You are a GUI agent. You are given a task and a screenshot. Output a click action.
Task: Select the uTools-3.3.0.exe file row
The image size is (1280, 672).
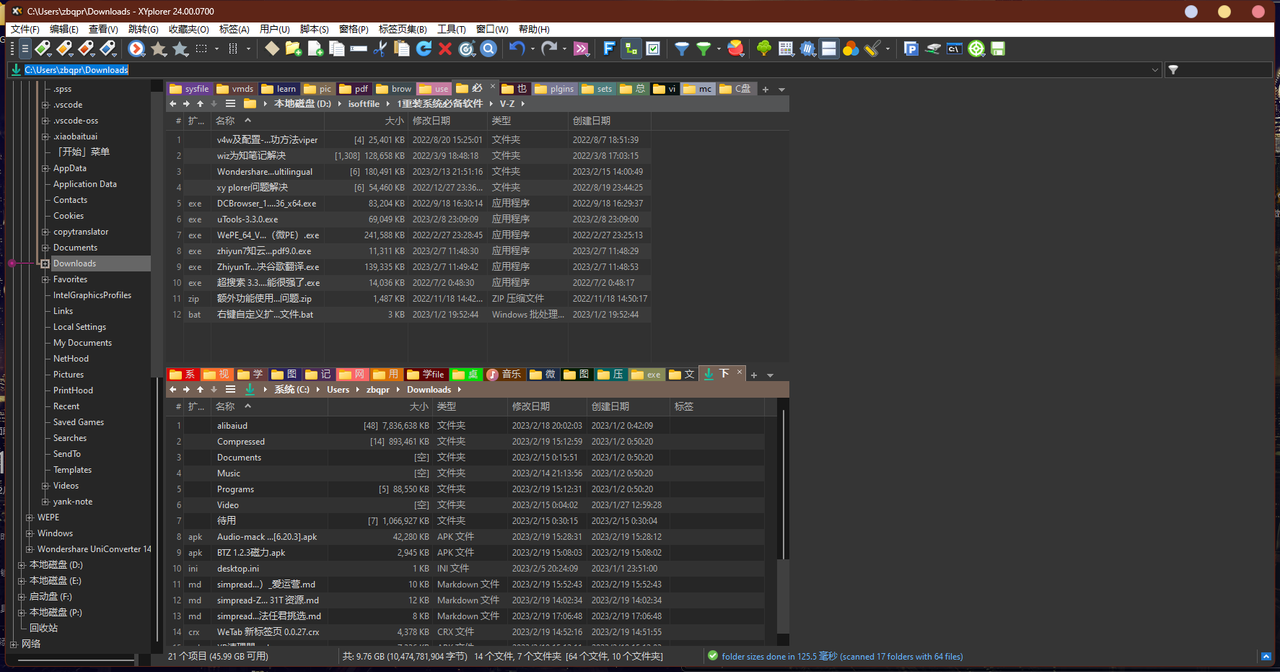click(408, 219)
